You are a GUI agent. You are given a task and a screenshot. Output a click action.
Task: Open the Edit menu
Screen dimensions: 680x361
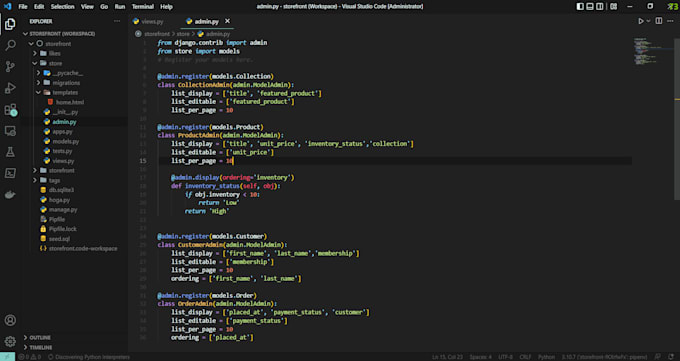pyautogui.click(x=39, y=7)
